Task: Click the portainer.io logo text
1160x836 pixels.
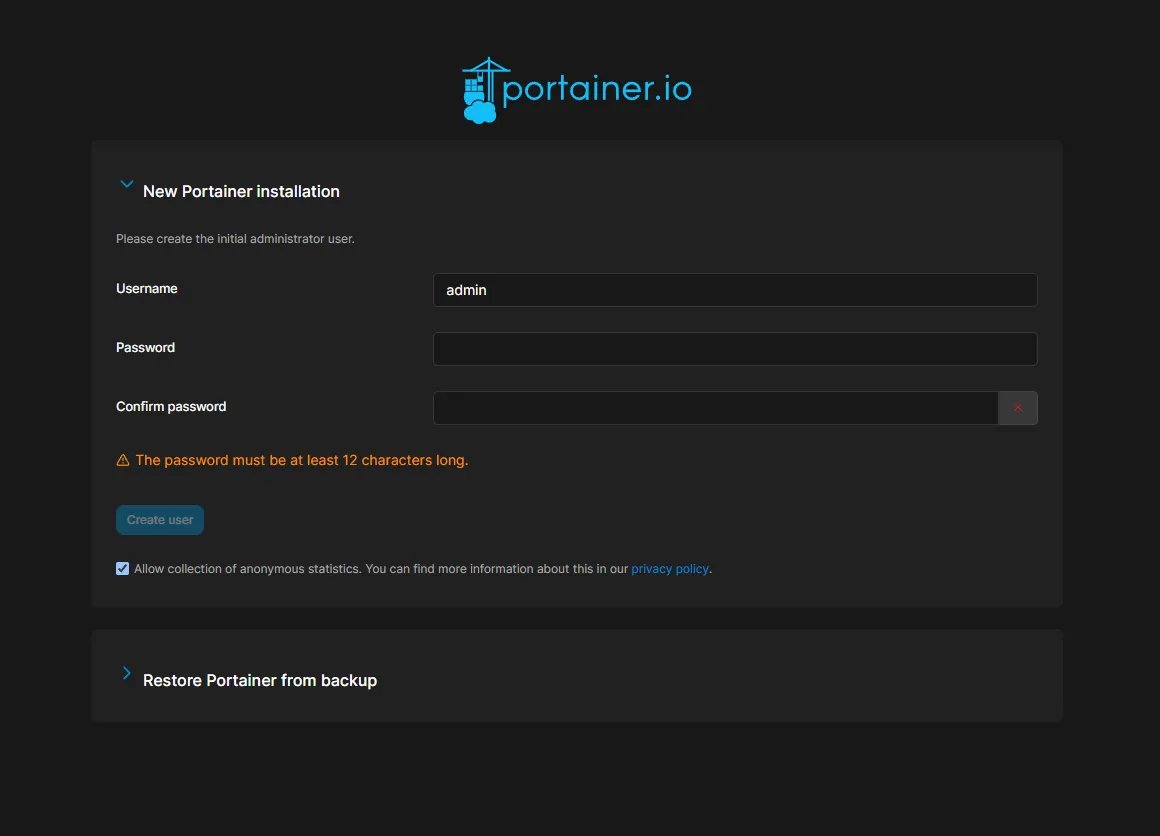Action: point(597,89)
